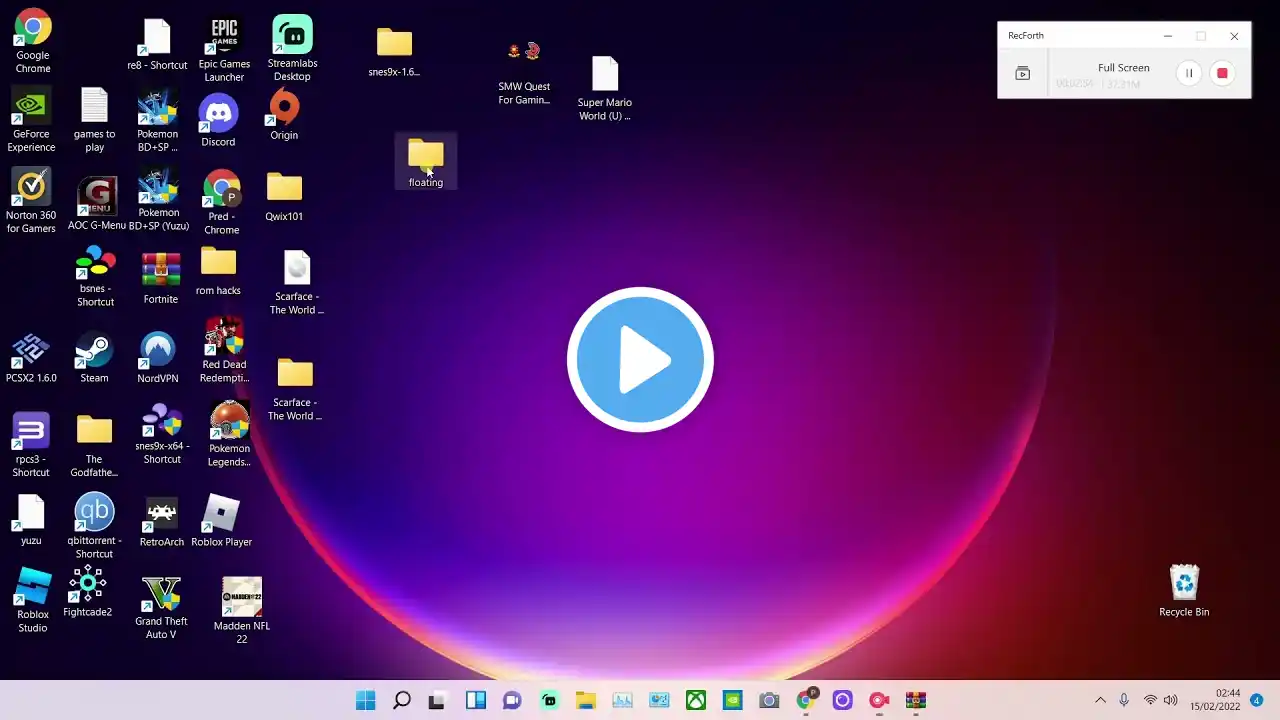The image size is (1280, 720).
Task: Click the 'Full Screen' label in RecForth
Action: (x=1124, y=68)
